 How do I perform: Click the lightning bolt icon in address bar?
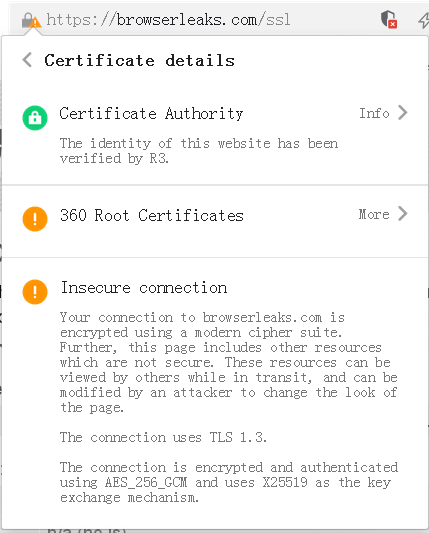(x=424, y=20)
